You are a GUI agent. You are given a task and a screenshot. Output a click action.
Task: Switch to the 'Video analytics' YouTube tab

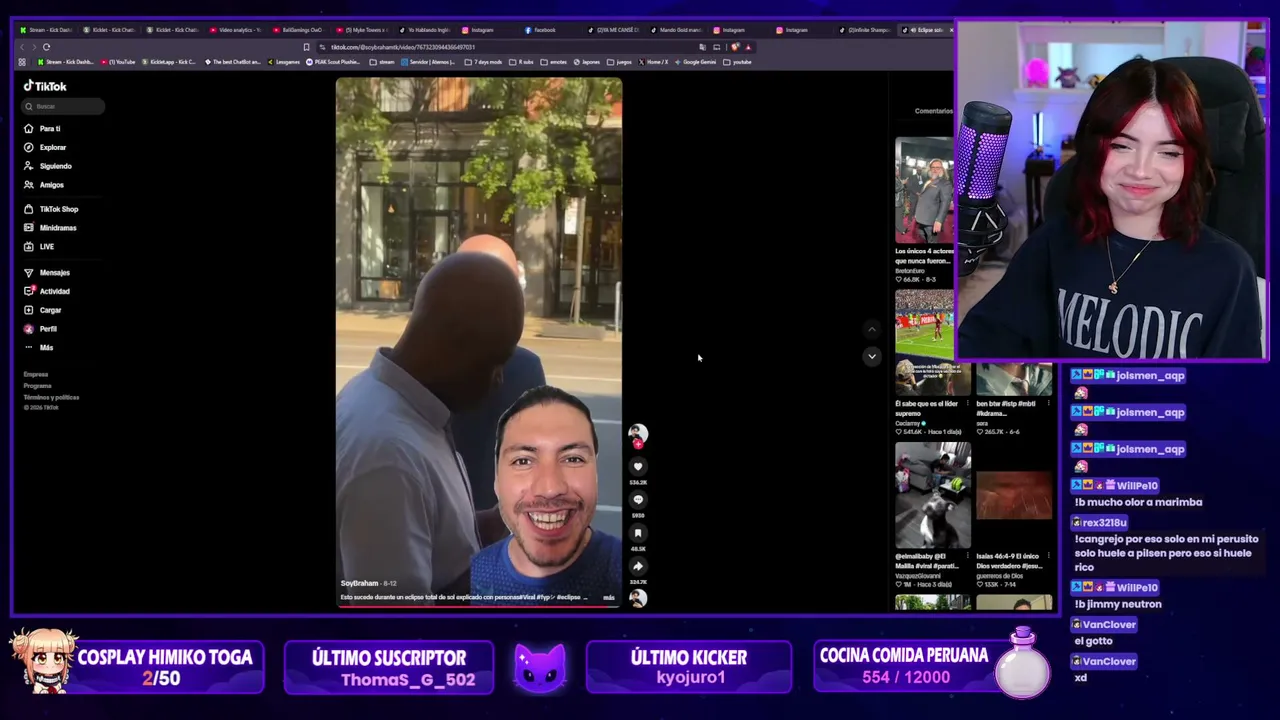click(x=236, y=30)
